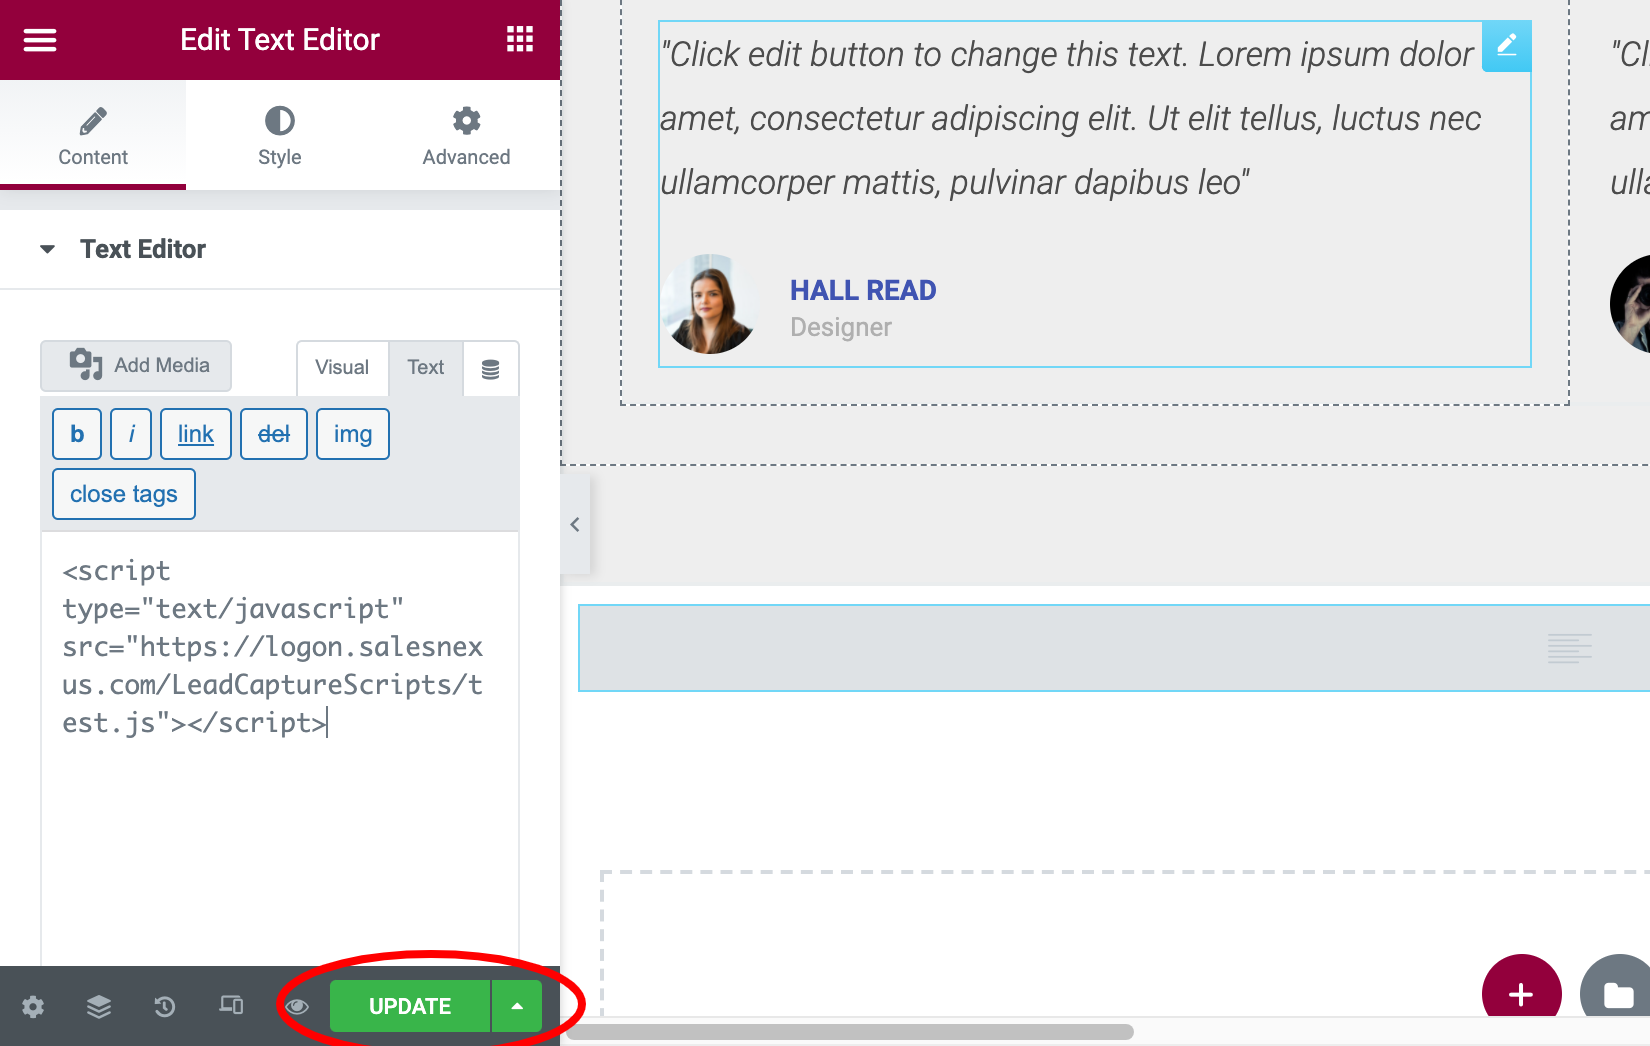Insert an img tag
This screenshot has height=1046, width=1650.
[353, 434]
